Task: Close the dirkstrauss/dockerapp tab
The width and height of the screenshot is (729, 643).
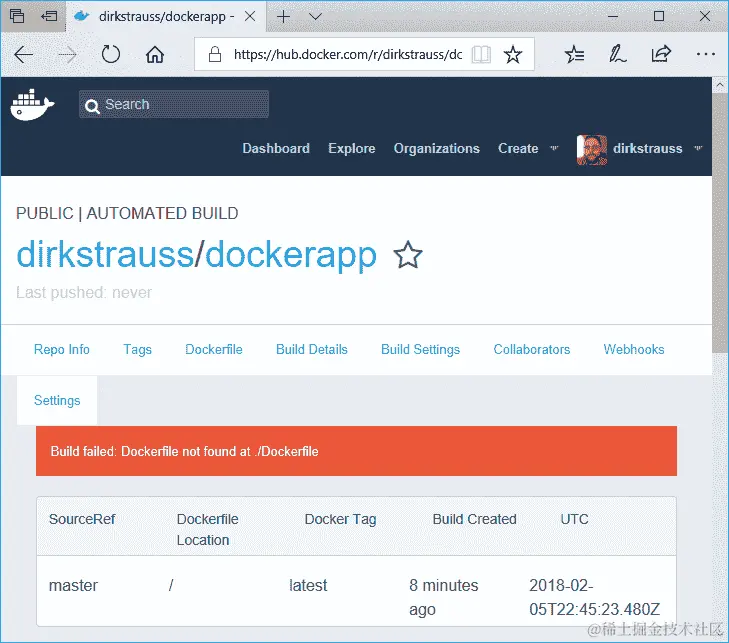Action: tap(250, 16)
